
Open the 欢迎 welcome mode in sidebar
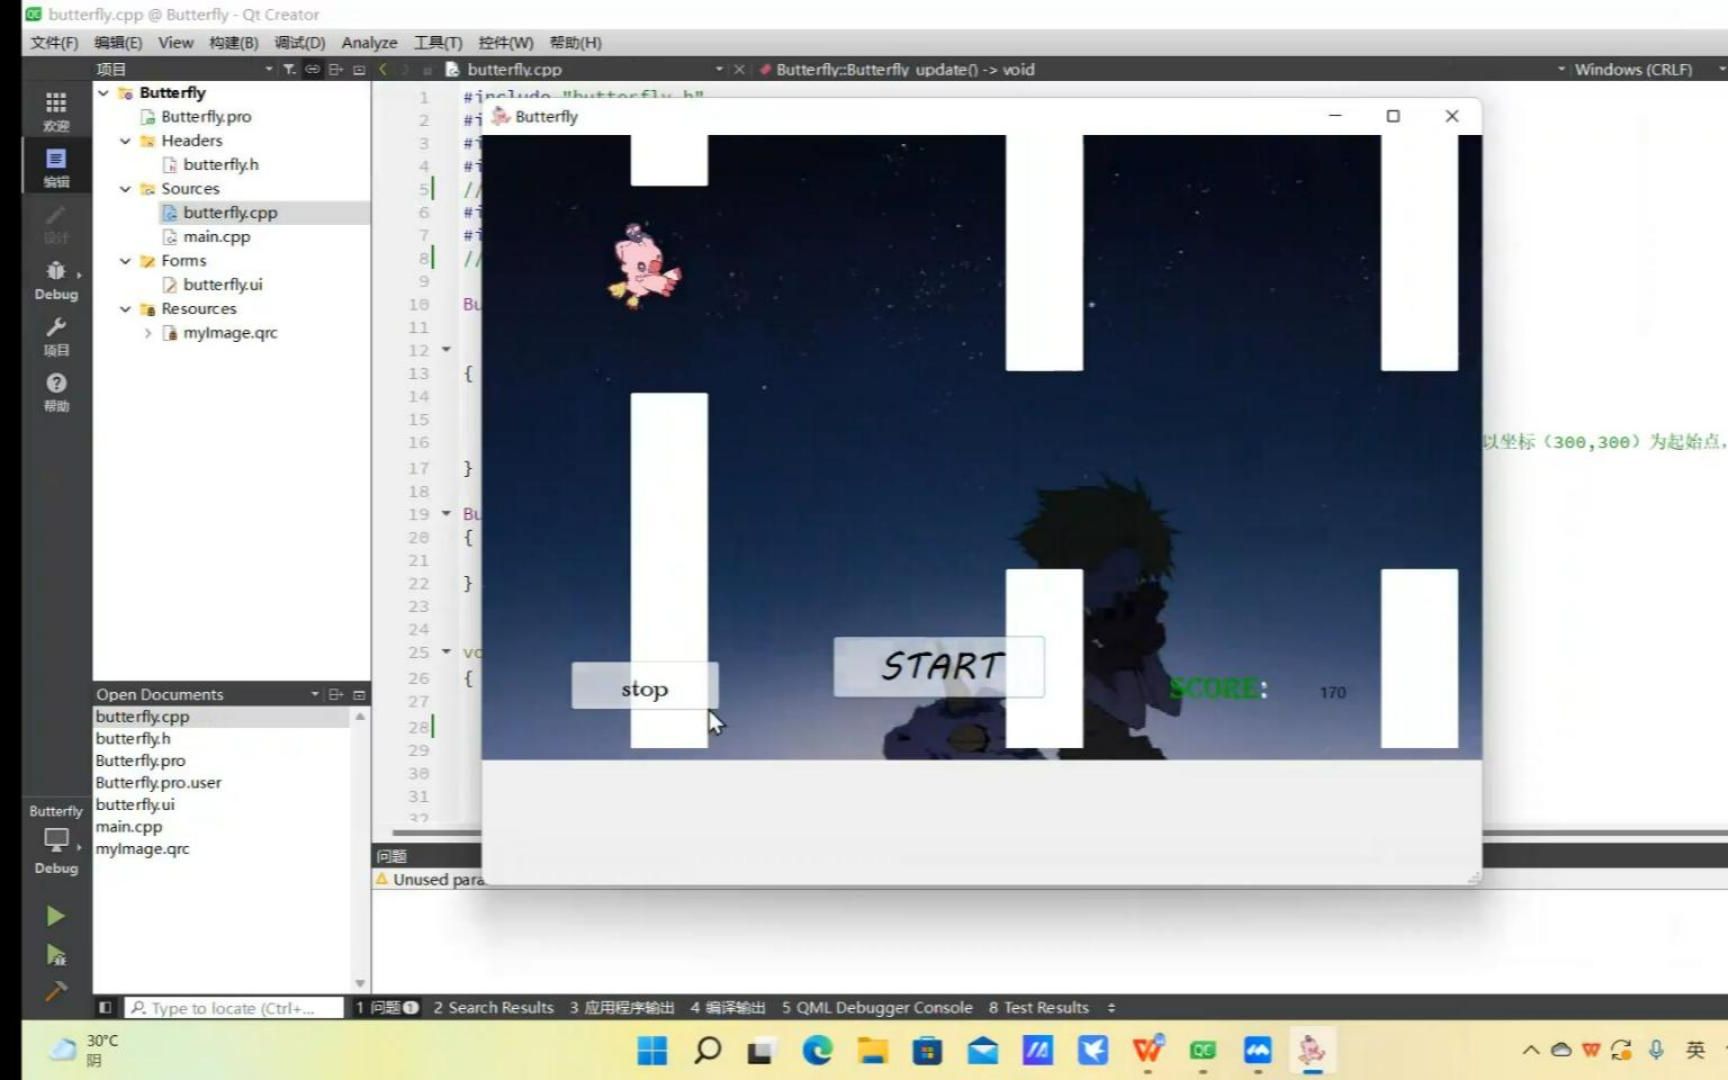(x=55, y=110)
